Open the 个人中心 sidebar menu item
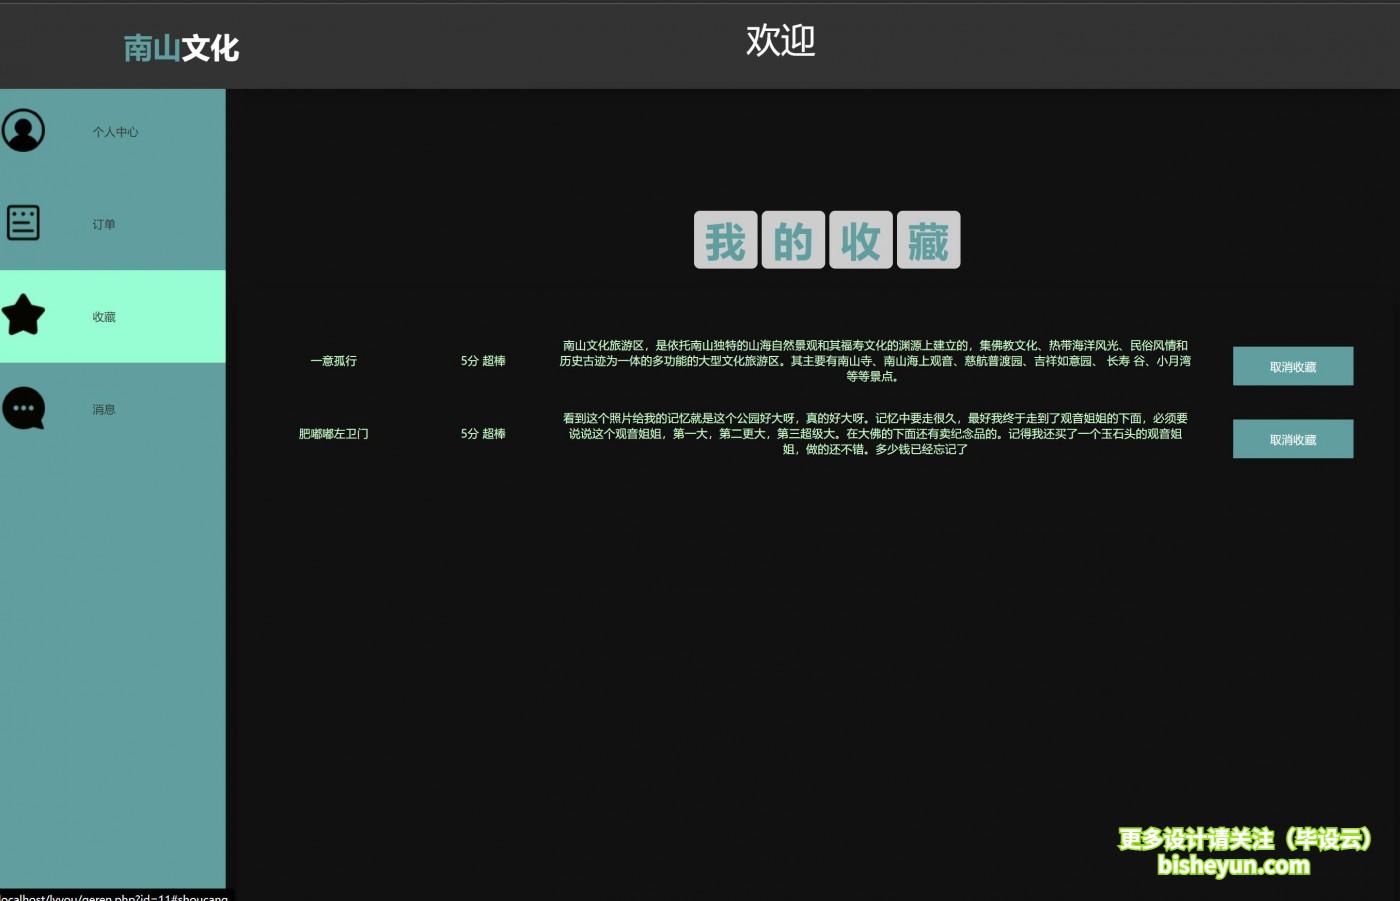Screen dimensions: 1400x901 (x=115, y=132)
